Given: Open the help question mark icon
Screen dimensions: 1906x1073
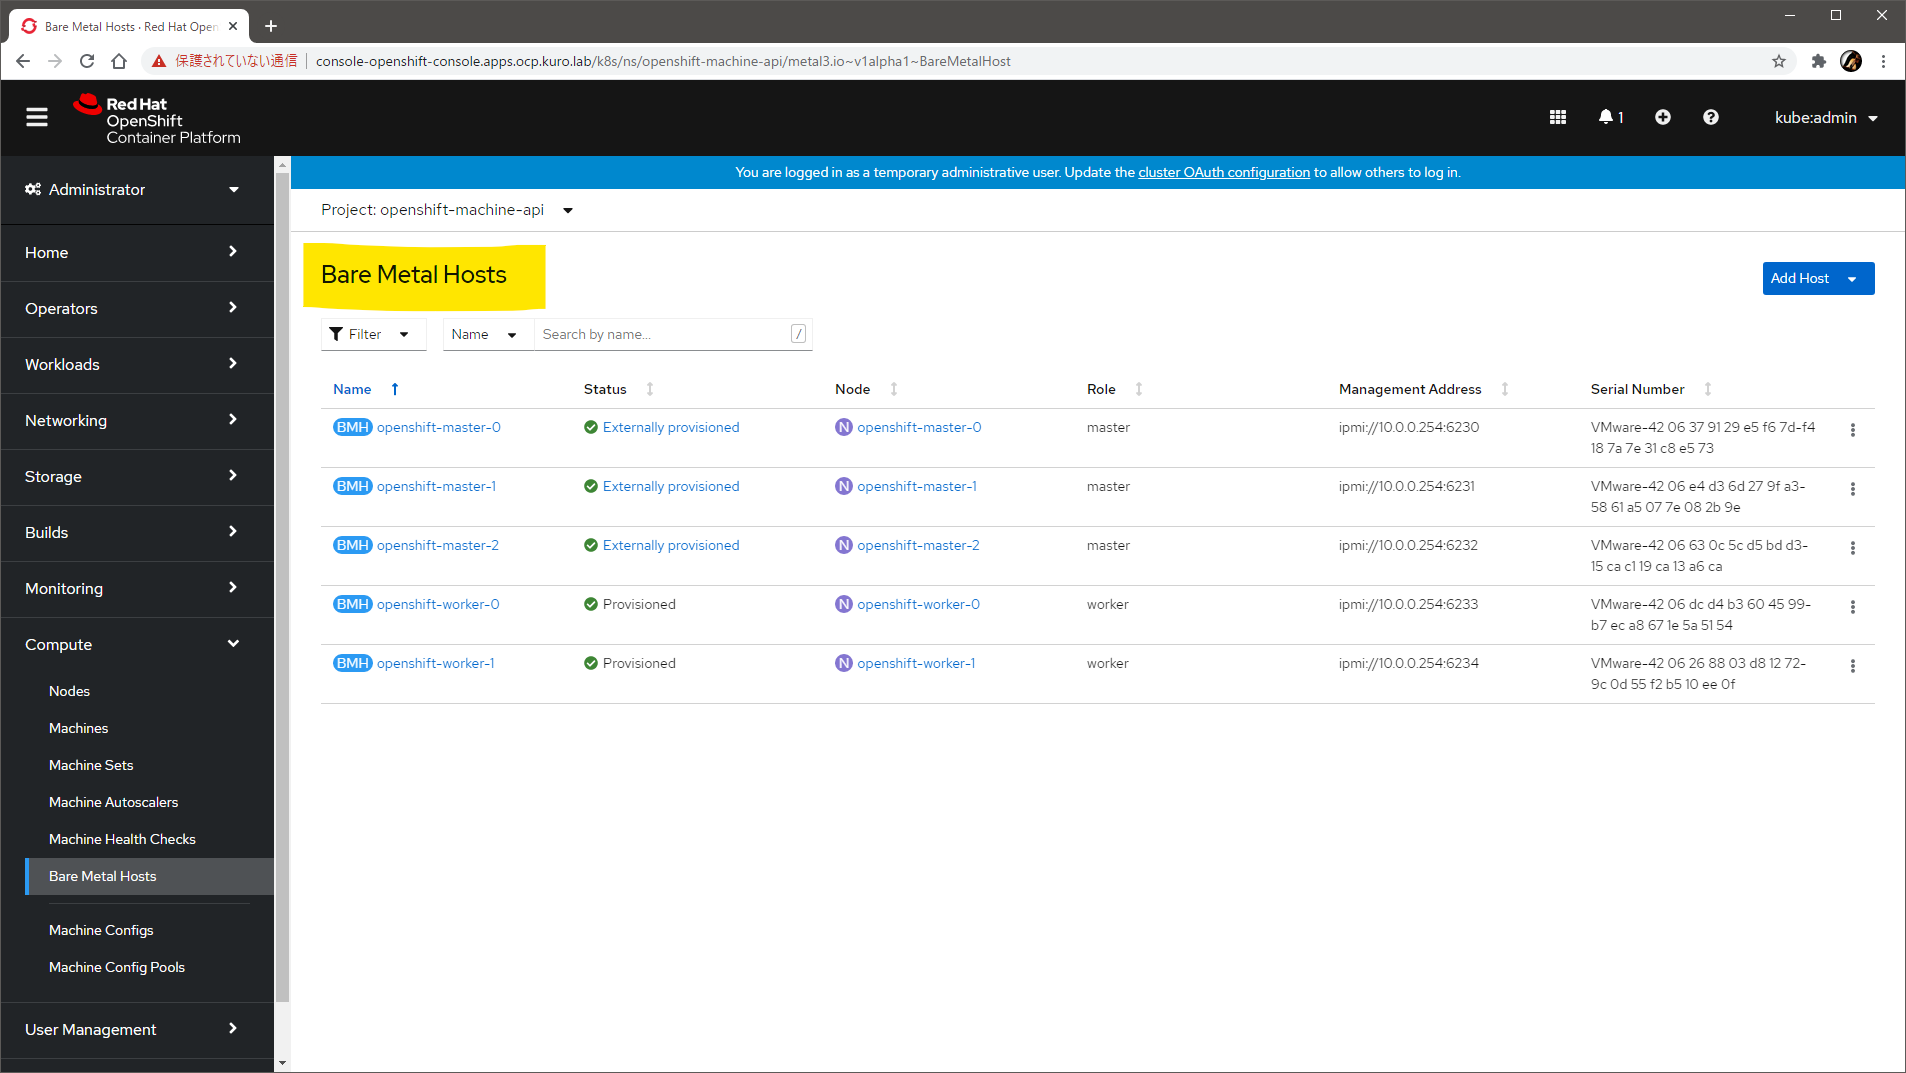Looking at the screenshot, I should click(x=1710, y=117).
